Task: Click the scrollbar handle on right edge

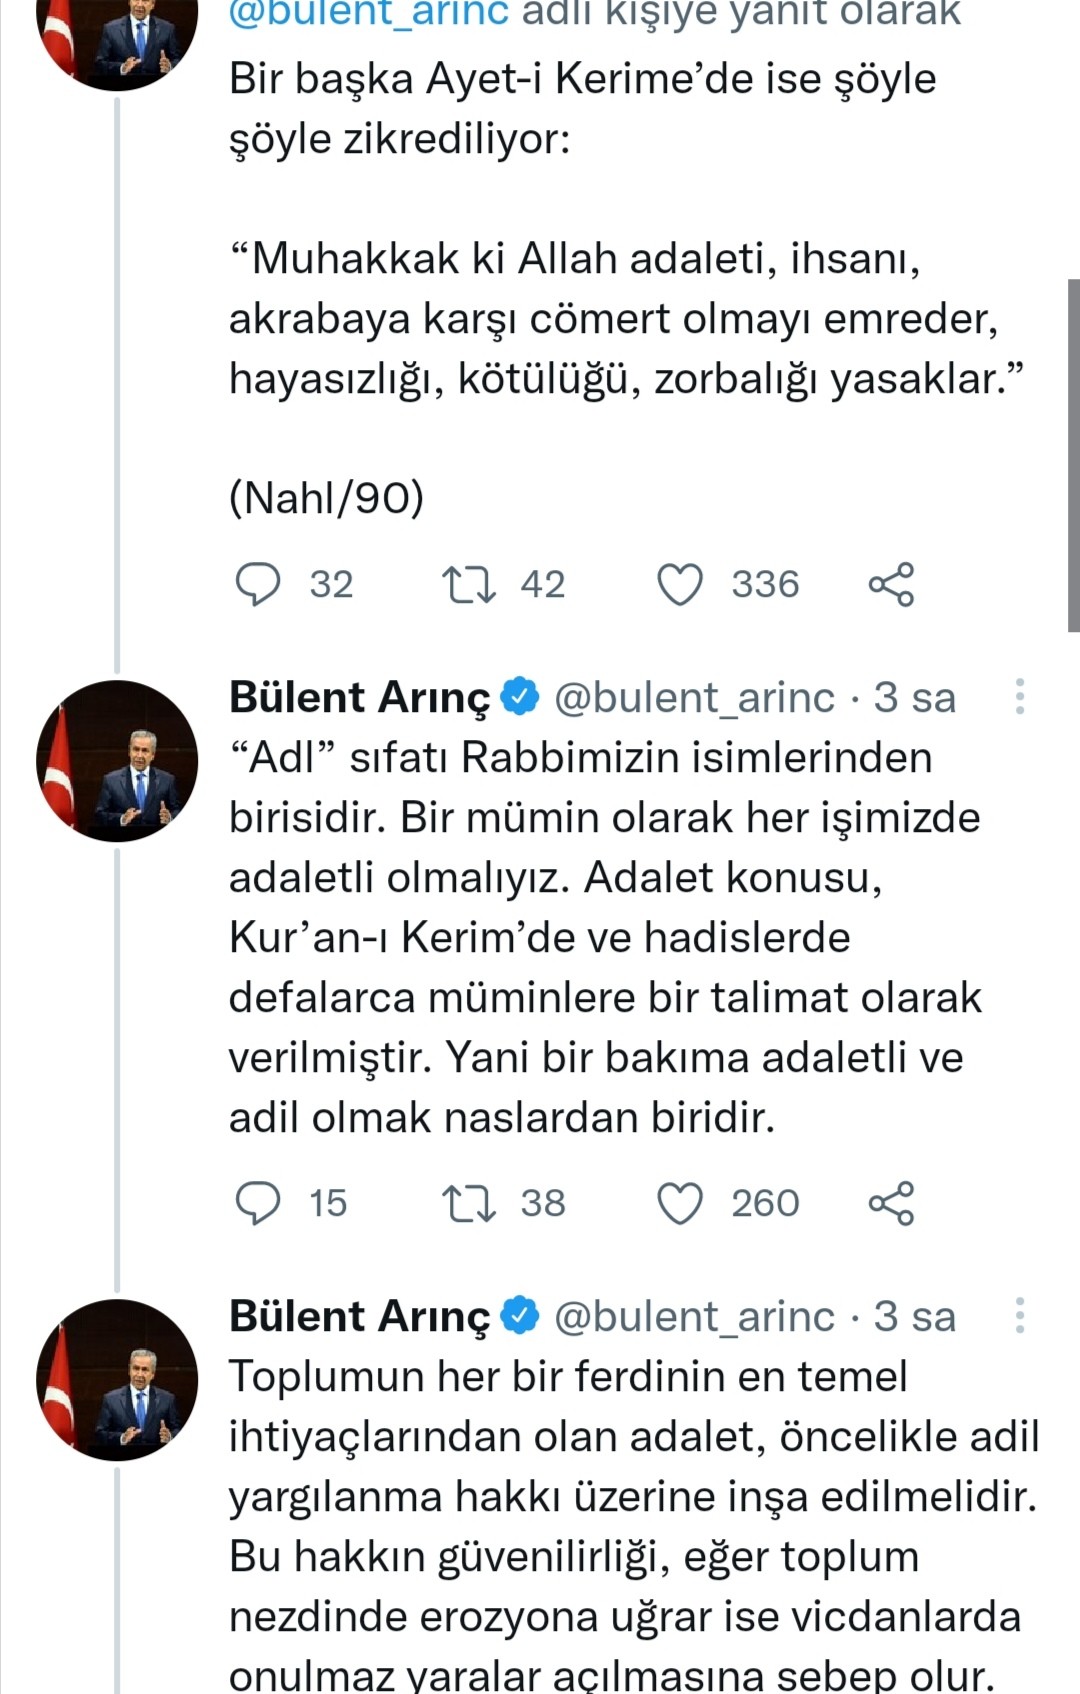Action: click(1073, 455)
